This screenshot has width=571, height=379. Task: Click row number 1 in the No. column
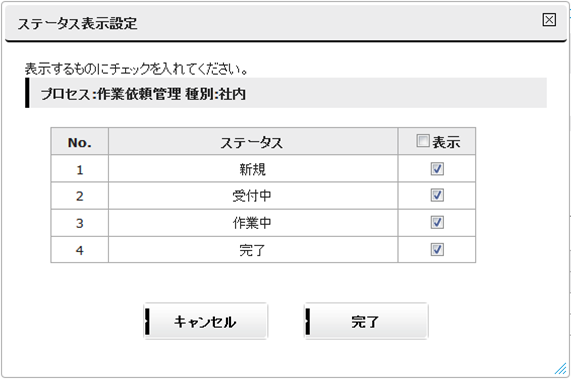(x=79, y=169)
